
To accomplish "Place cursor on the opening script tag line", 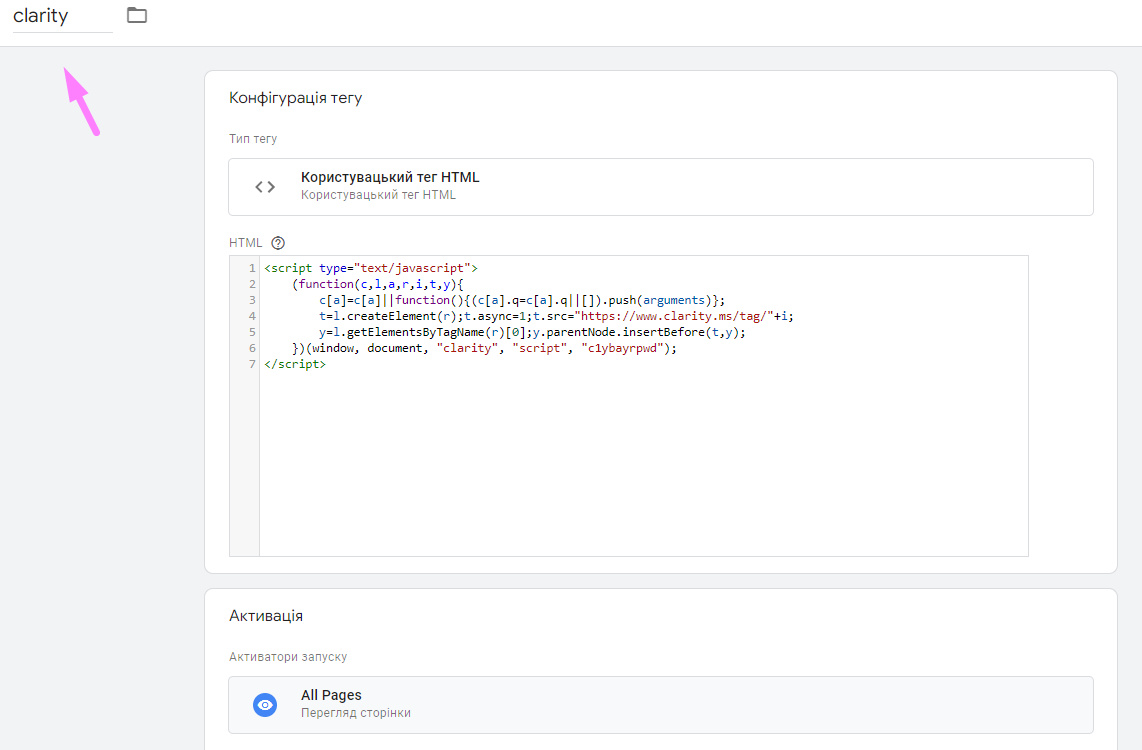I will click(370, 268).
